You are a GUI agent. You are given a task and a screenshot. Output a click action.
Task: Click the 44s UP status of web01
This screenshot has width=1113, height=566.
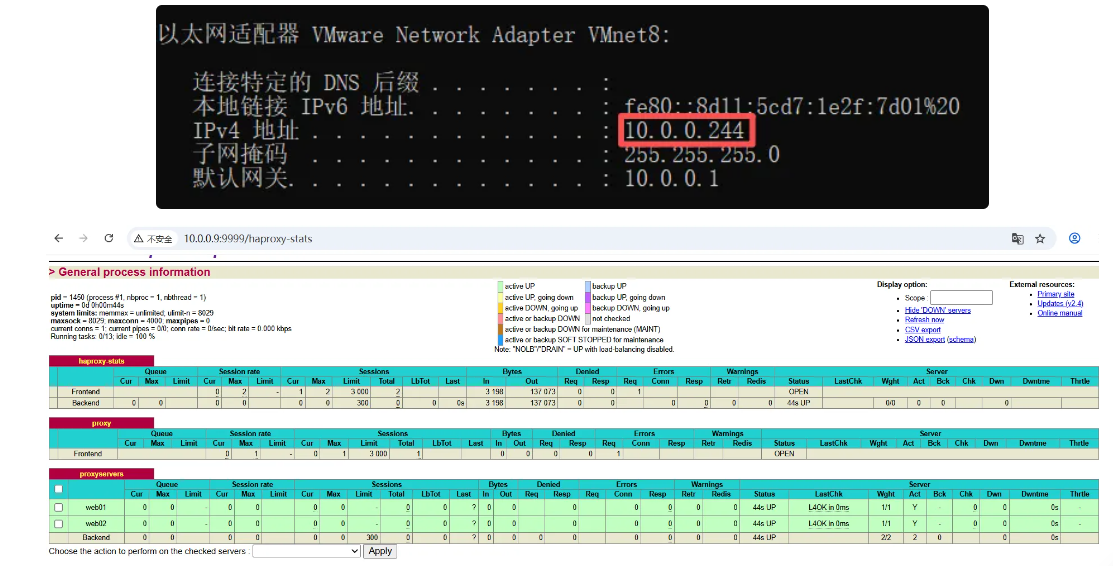pyautogui.click(x=764, y=508)
